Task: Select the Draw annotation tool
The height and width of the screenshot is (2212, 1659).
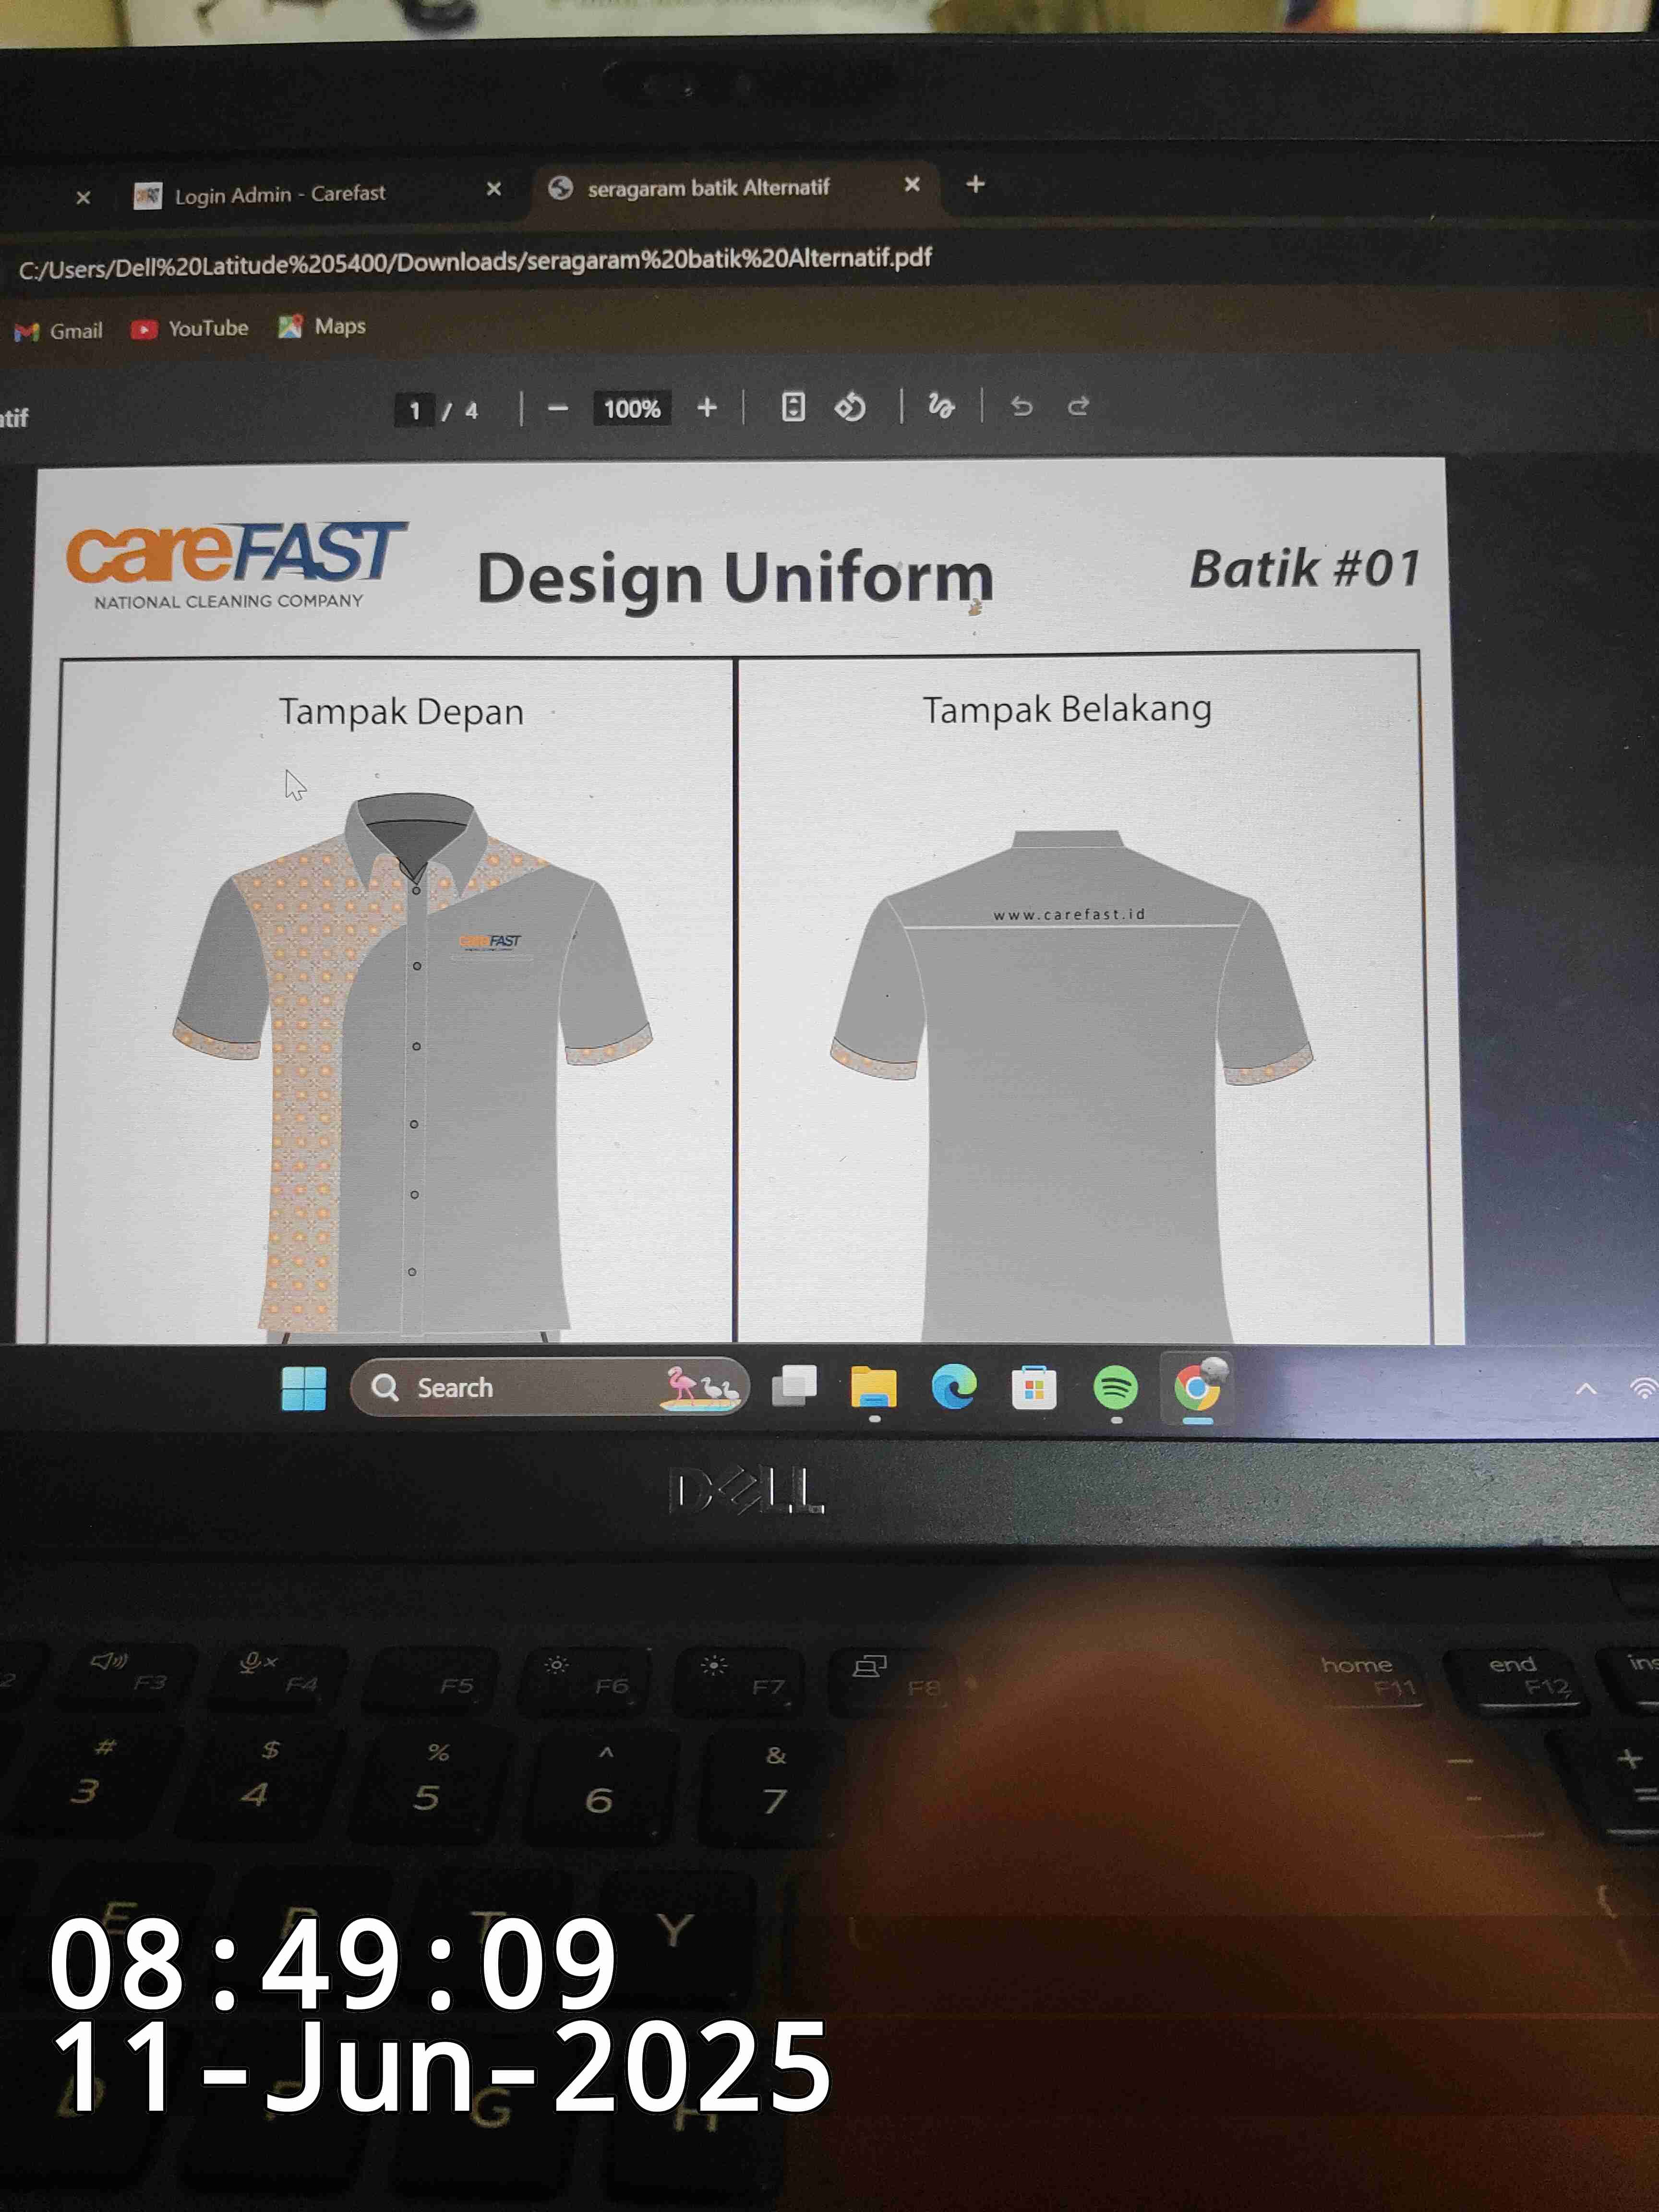Action: (941, 405)
